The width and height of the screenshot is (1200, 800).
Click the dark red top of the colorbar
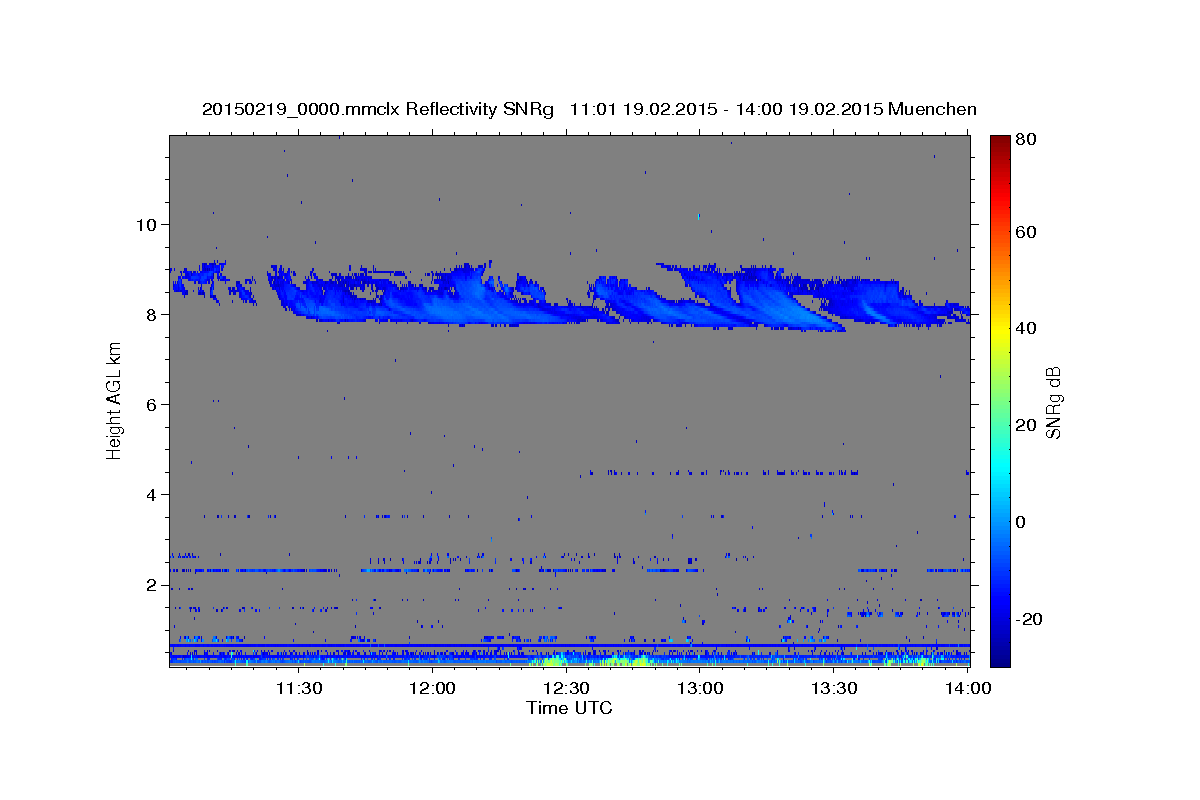coord(999,145)
